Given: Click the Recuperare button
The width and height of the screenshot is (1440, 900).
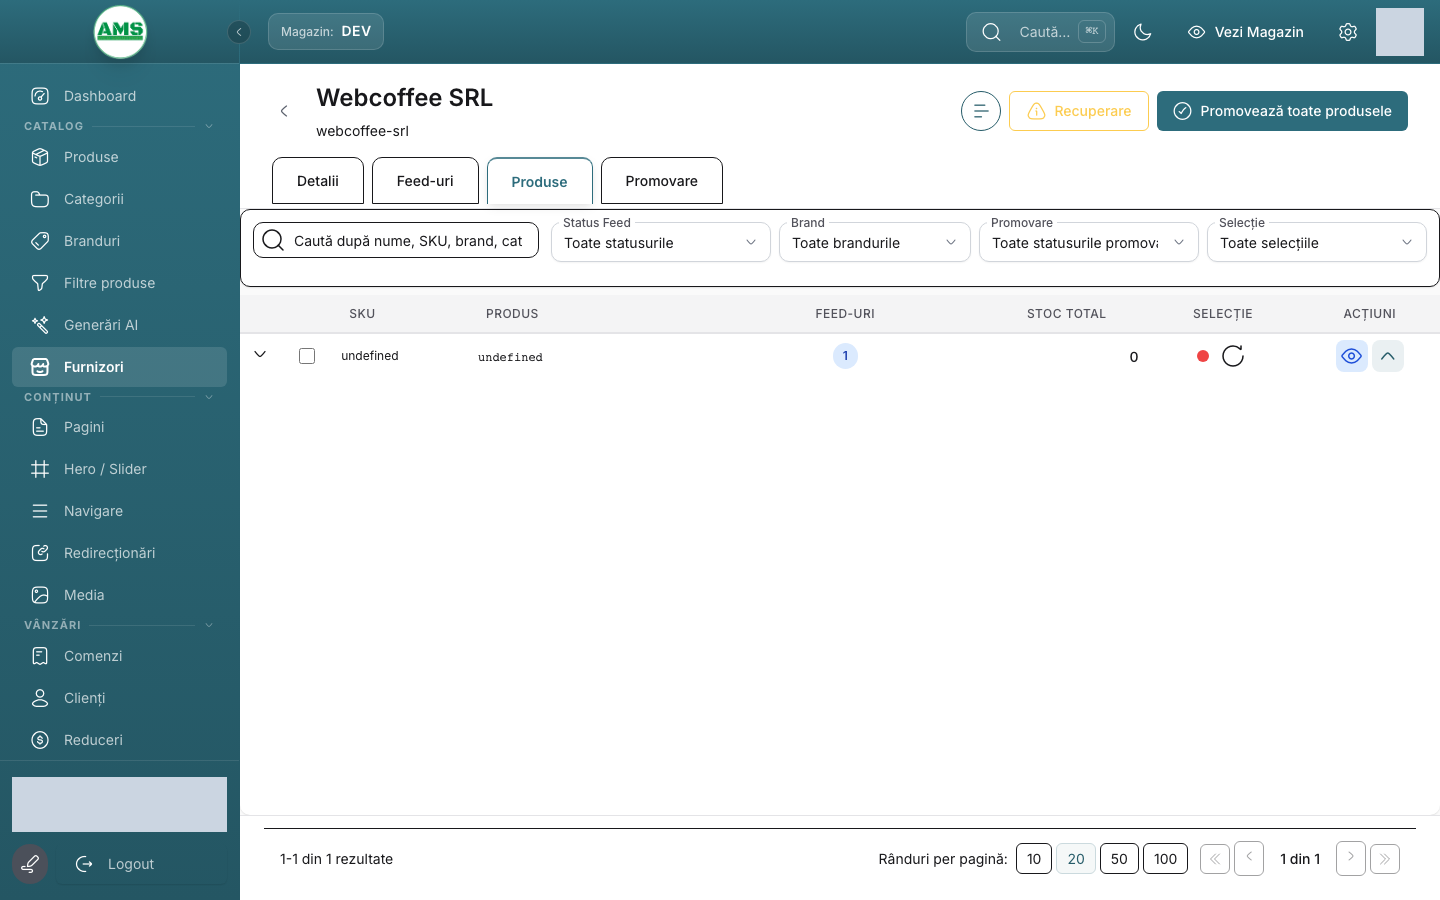Looking at the screenshot, I should tap(1079, 111).
